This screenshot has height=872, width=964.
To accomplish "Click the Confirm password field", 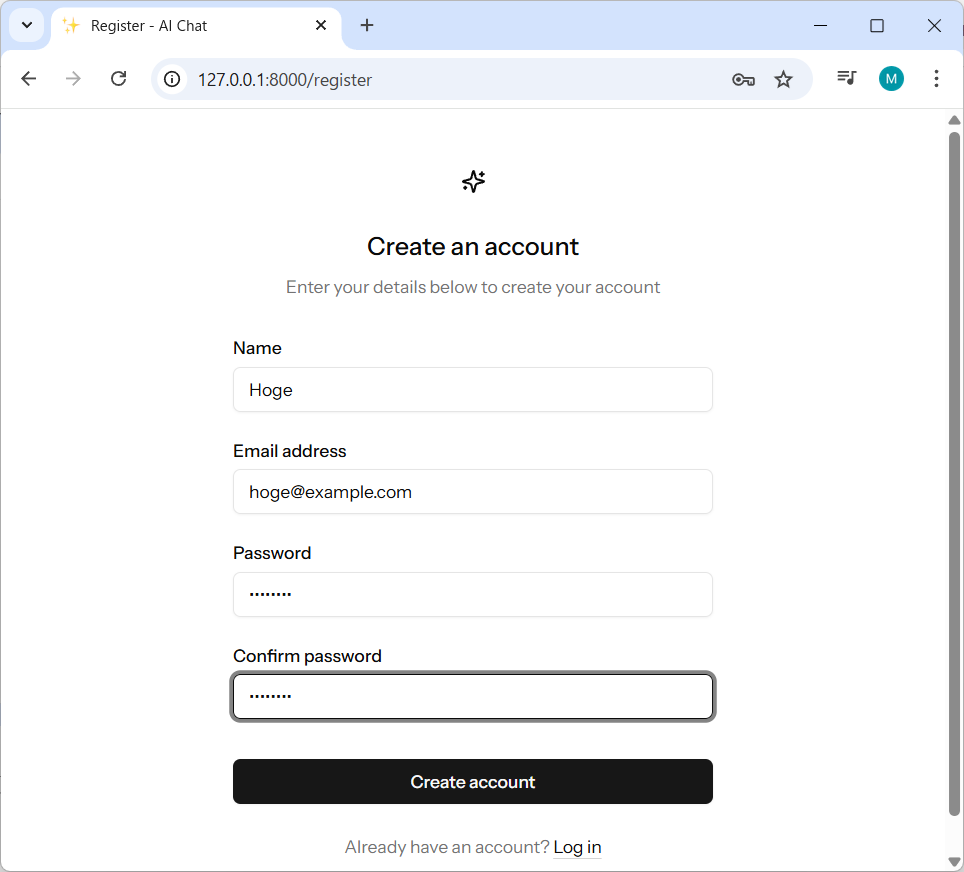I will point(472,697).
